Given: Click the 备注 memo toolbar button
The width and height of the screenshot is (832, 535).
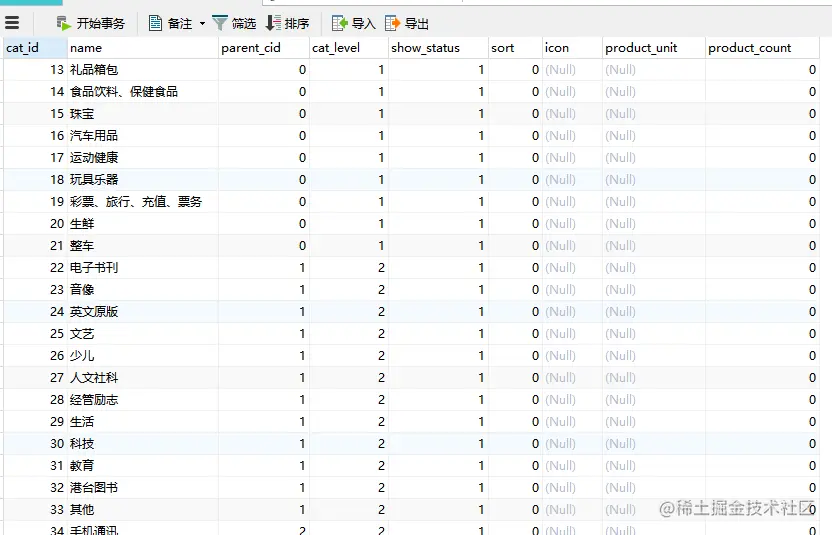Looking at the screenshot, I should 170,23.
